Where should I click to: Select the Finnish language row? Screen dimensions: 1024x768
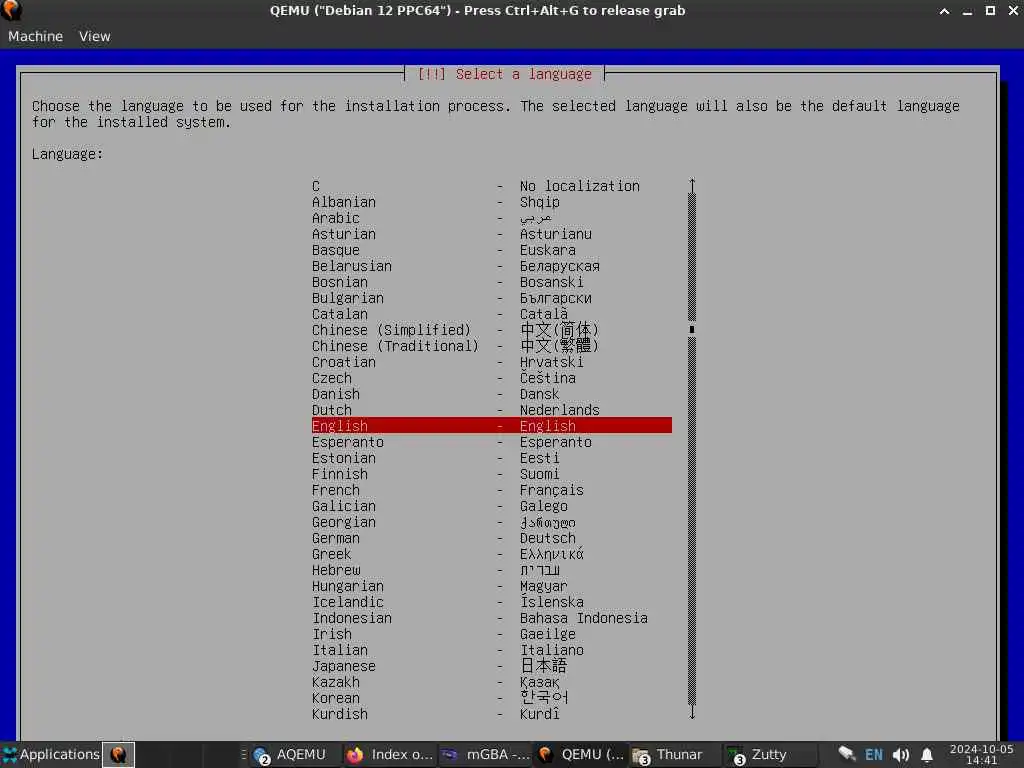tap(492, 474)
